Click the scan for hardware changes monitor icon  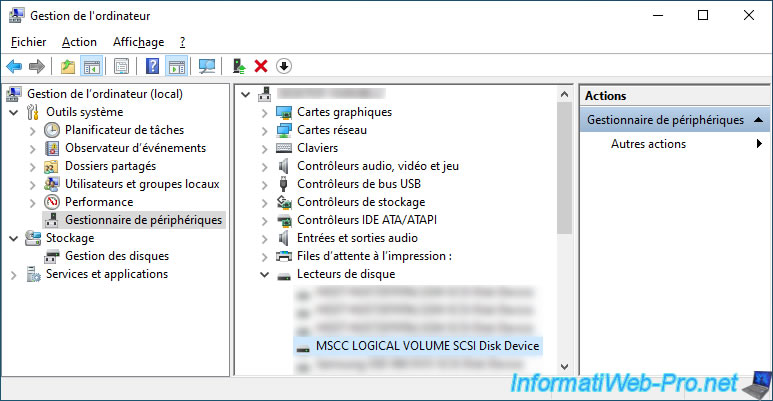(x=207, y=66)
